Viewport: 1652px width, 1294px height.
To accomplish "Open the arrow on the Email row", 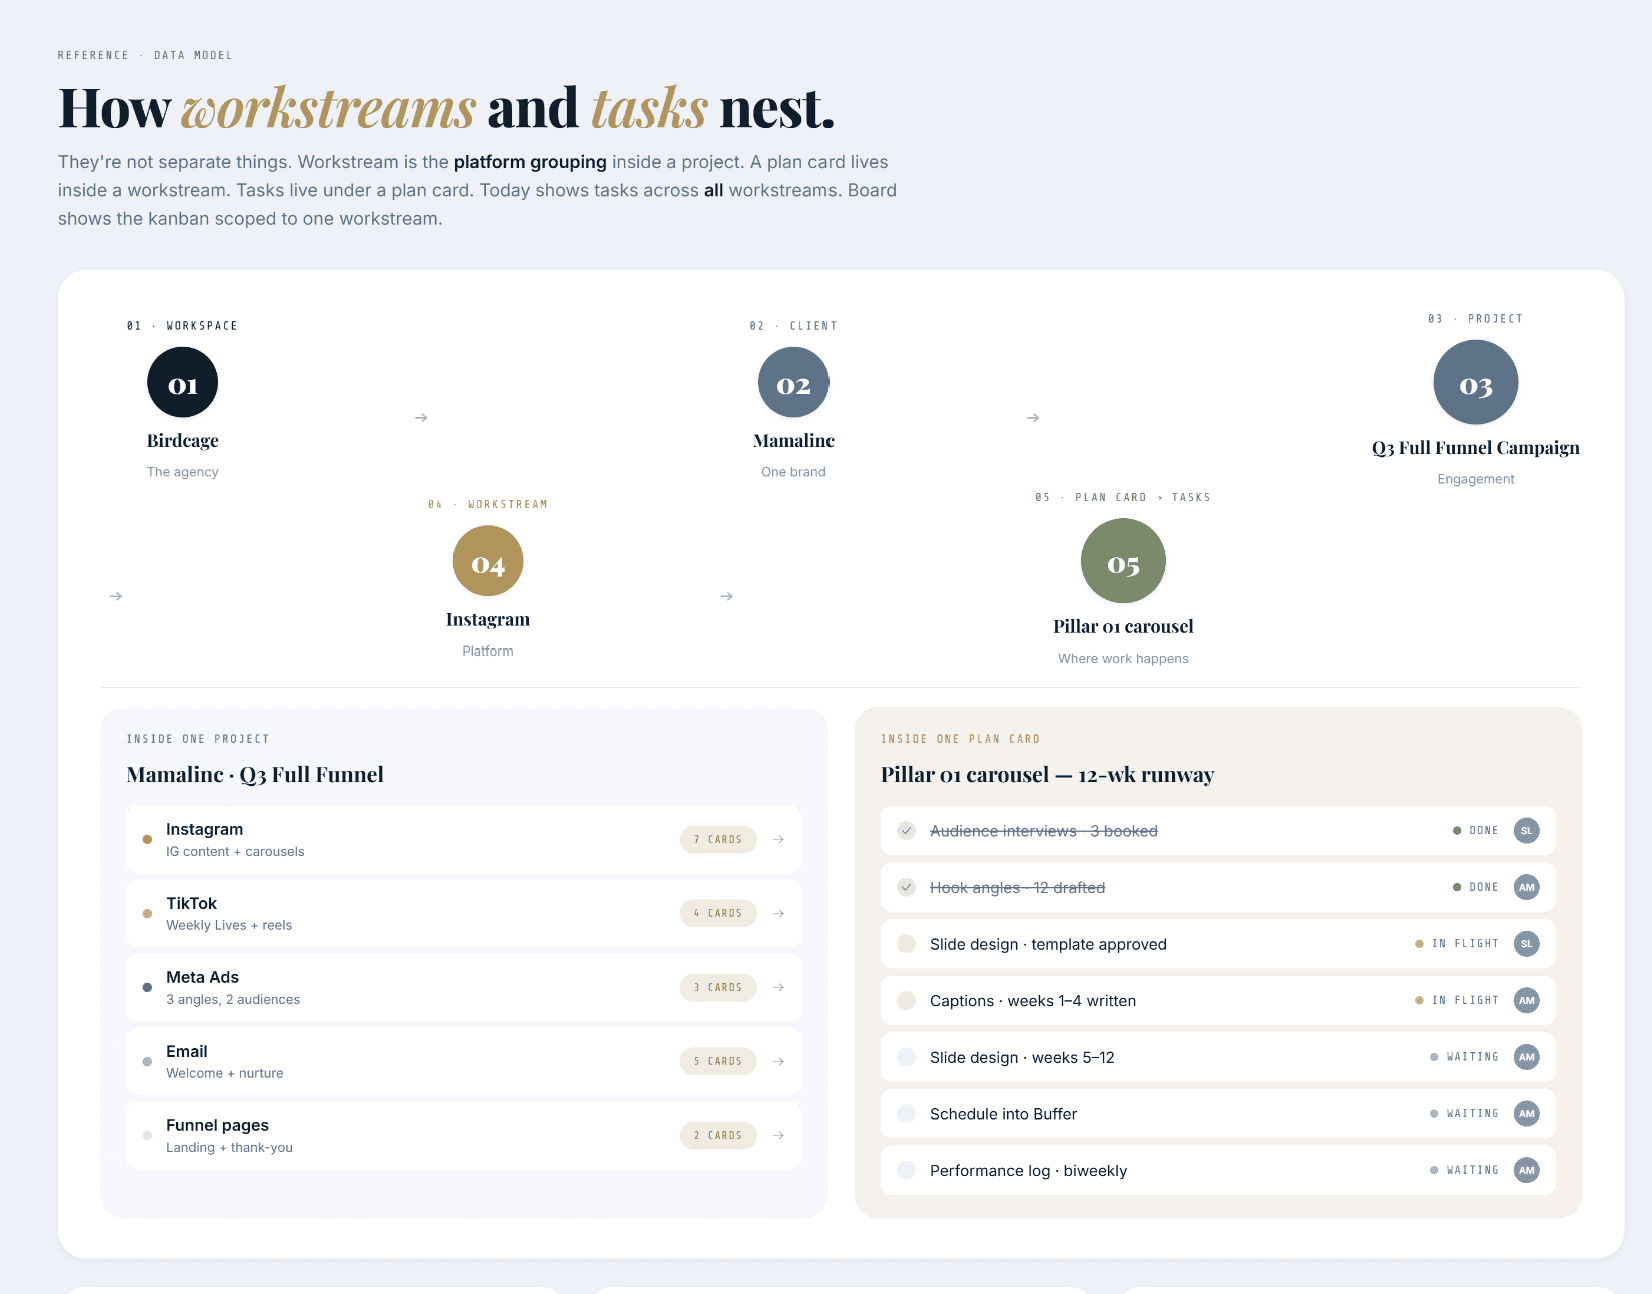I will coord(779,1061).
